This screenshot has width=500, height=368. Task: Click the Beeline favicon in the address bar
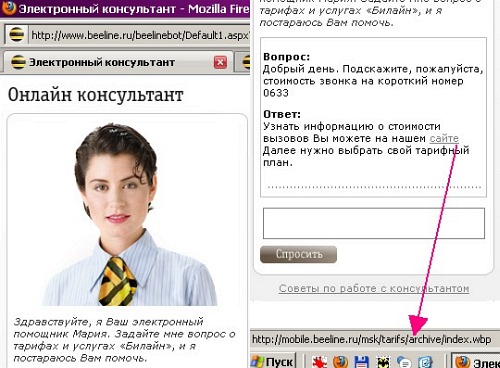pos(16,35)
